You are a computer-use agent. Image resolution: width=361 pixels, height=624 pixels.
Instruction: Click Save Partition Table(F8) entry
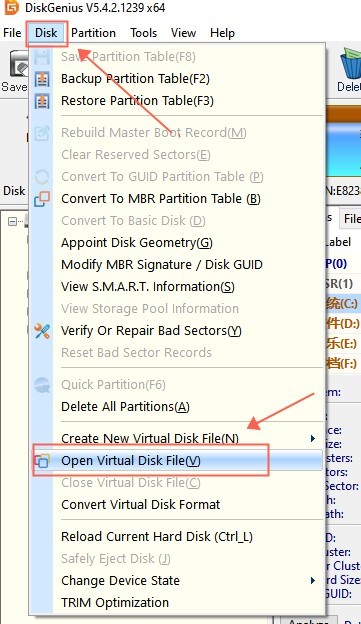click(x=128, y=57)
